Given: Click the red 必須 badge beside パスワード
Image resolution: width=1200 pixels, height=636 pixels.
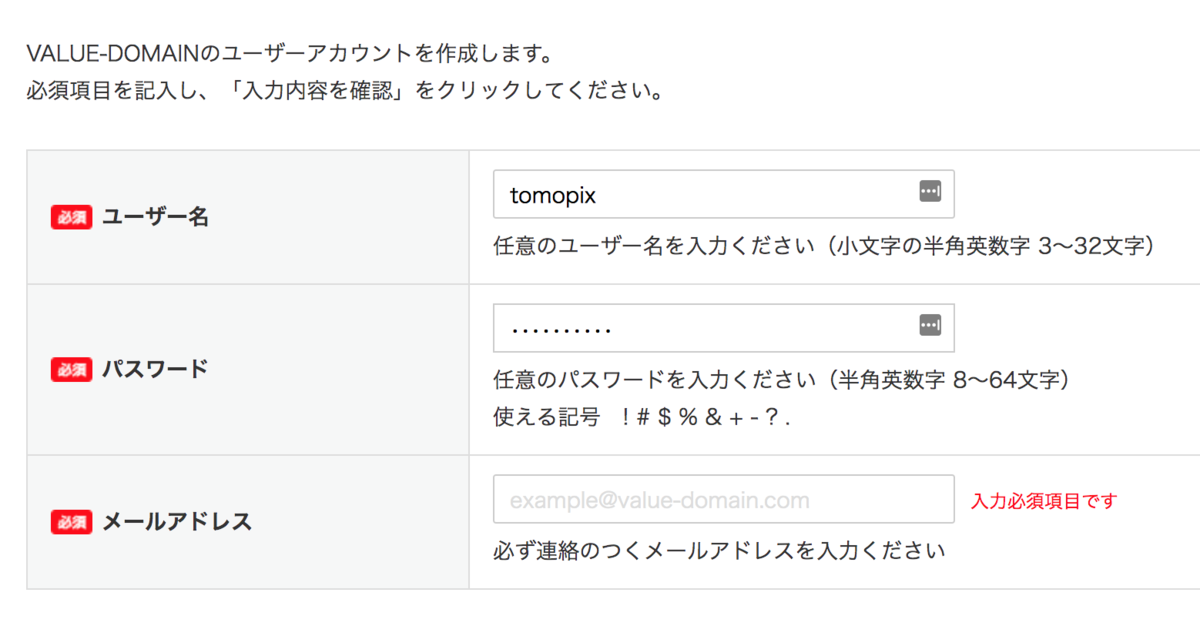Looking at the screenshot, I should (71, 369).
